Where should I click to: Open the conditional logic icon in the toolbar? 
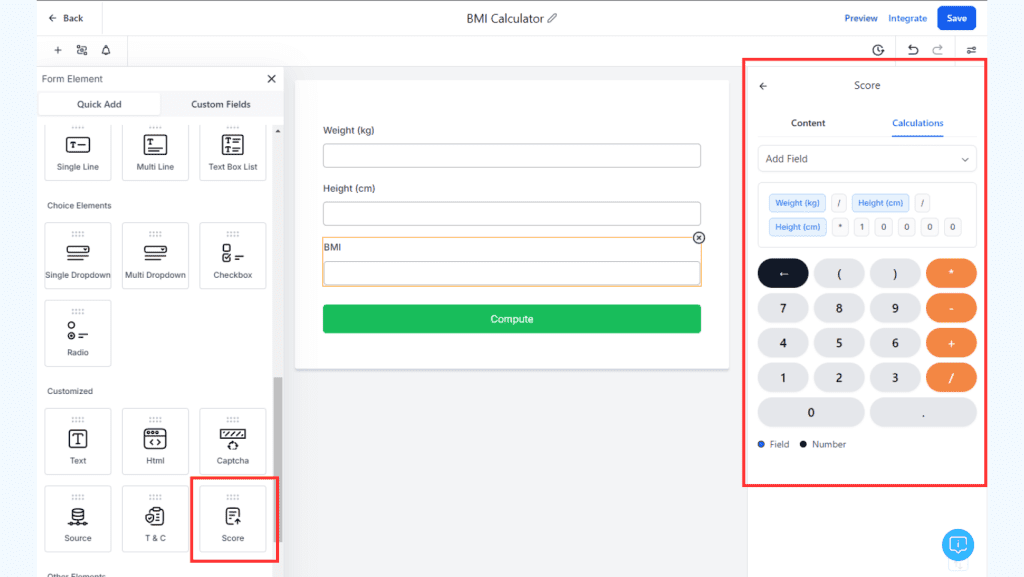click(x=82, y=49)
